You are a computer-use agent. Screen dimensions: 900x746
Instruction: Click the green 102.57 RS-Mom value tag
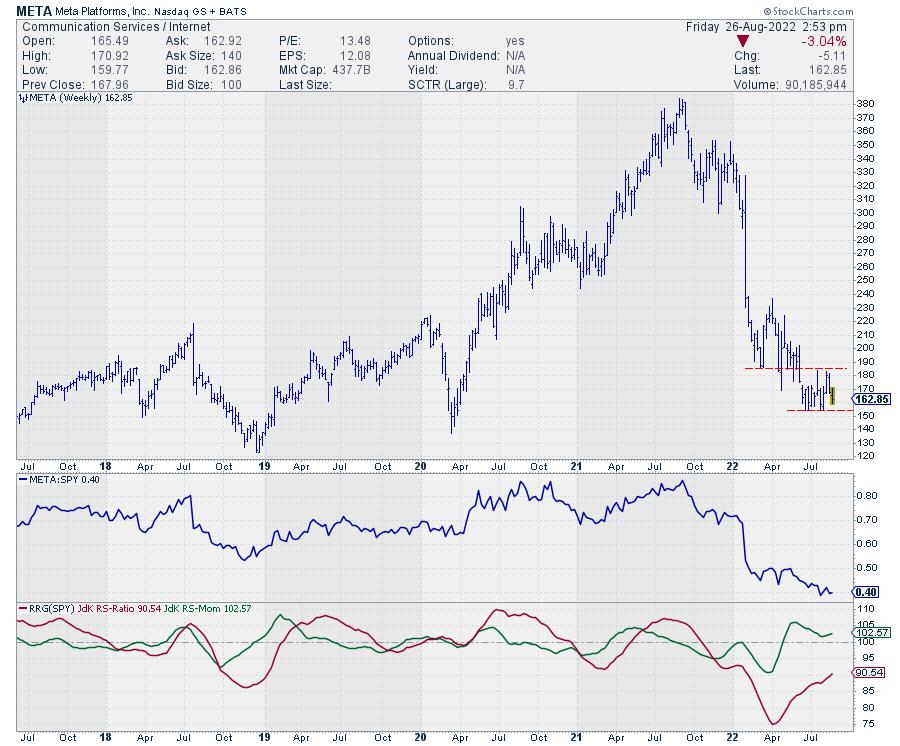[x=870, y=633]
